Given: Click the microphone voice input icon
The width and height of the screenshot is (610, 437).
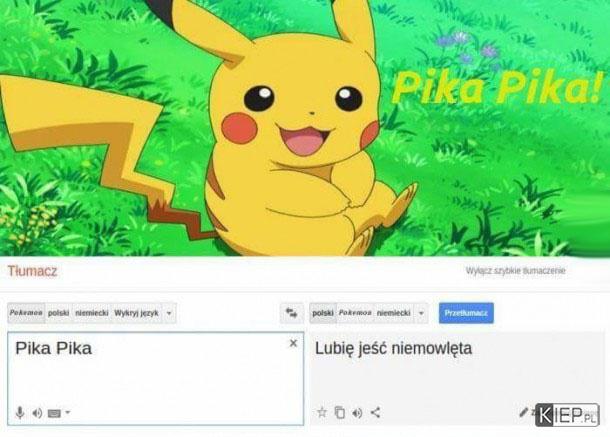Looking at the screenshot, I should pyautogui.click(x=20, y=412).
